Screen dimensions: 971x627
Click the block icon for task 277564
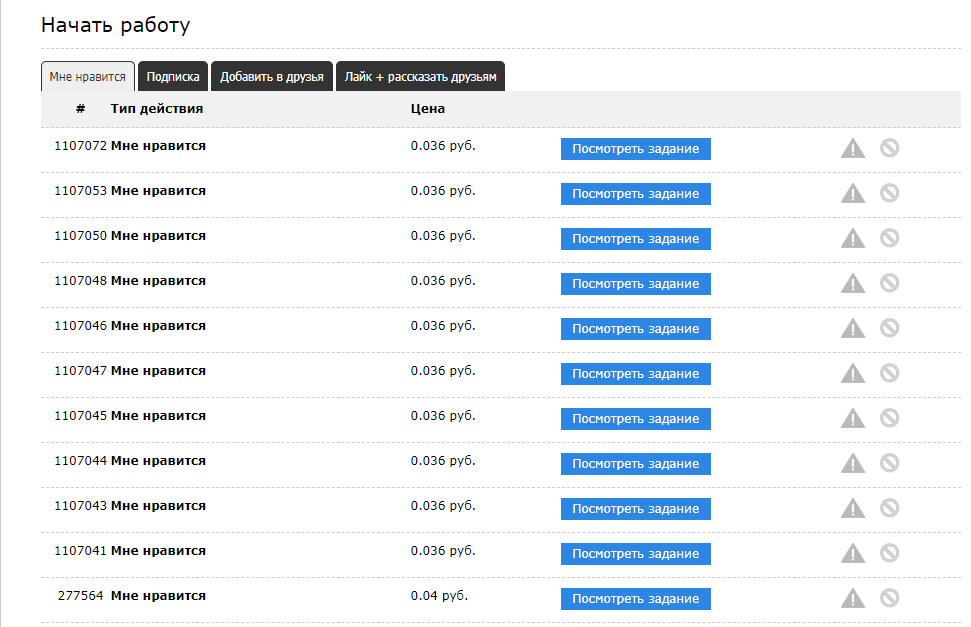point(889,598)
